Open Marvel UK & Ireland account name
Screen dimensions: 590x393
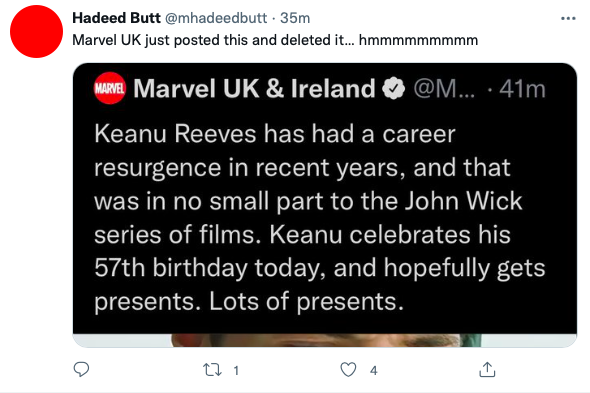pyautogui.click(x=254, y=88)
